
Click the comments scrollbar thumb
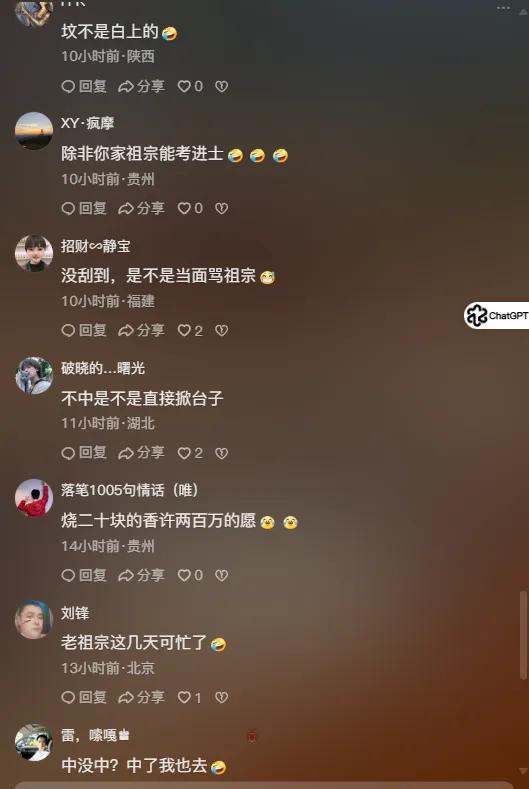523,635
